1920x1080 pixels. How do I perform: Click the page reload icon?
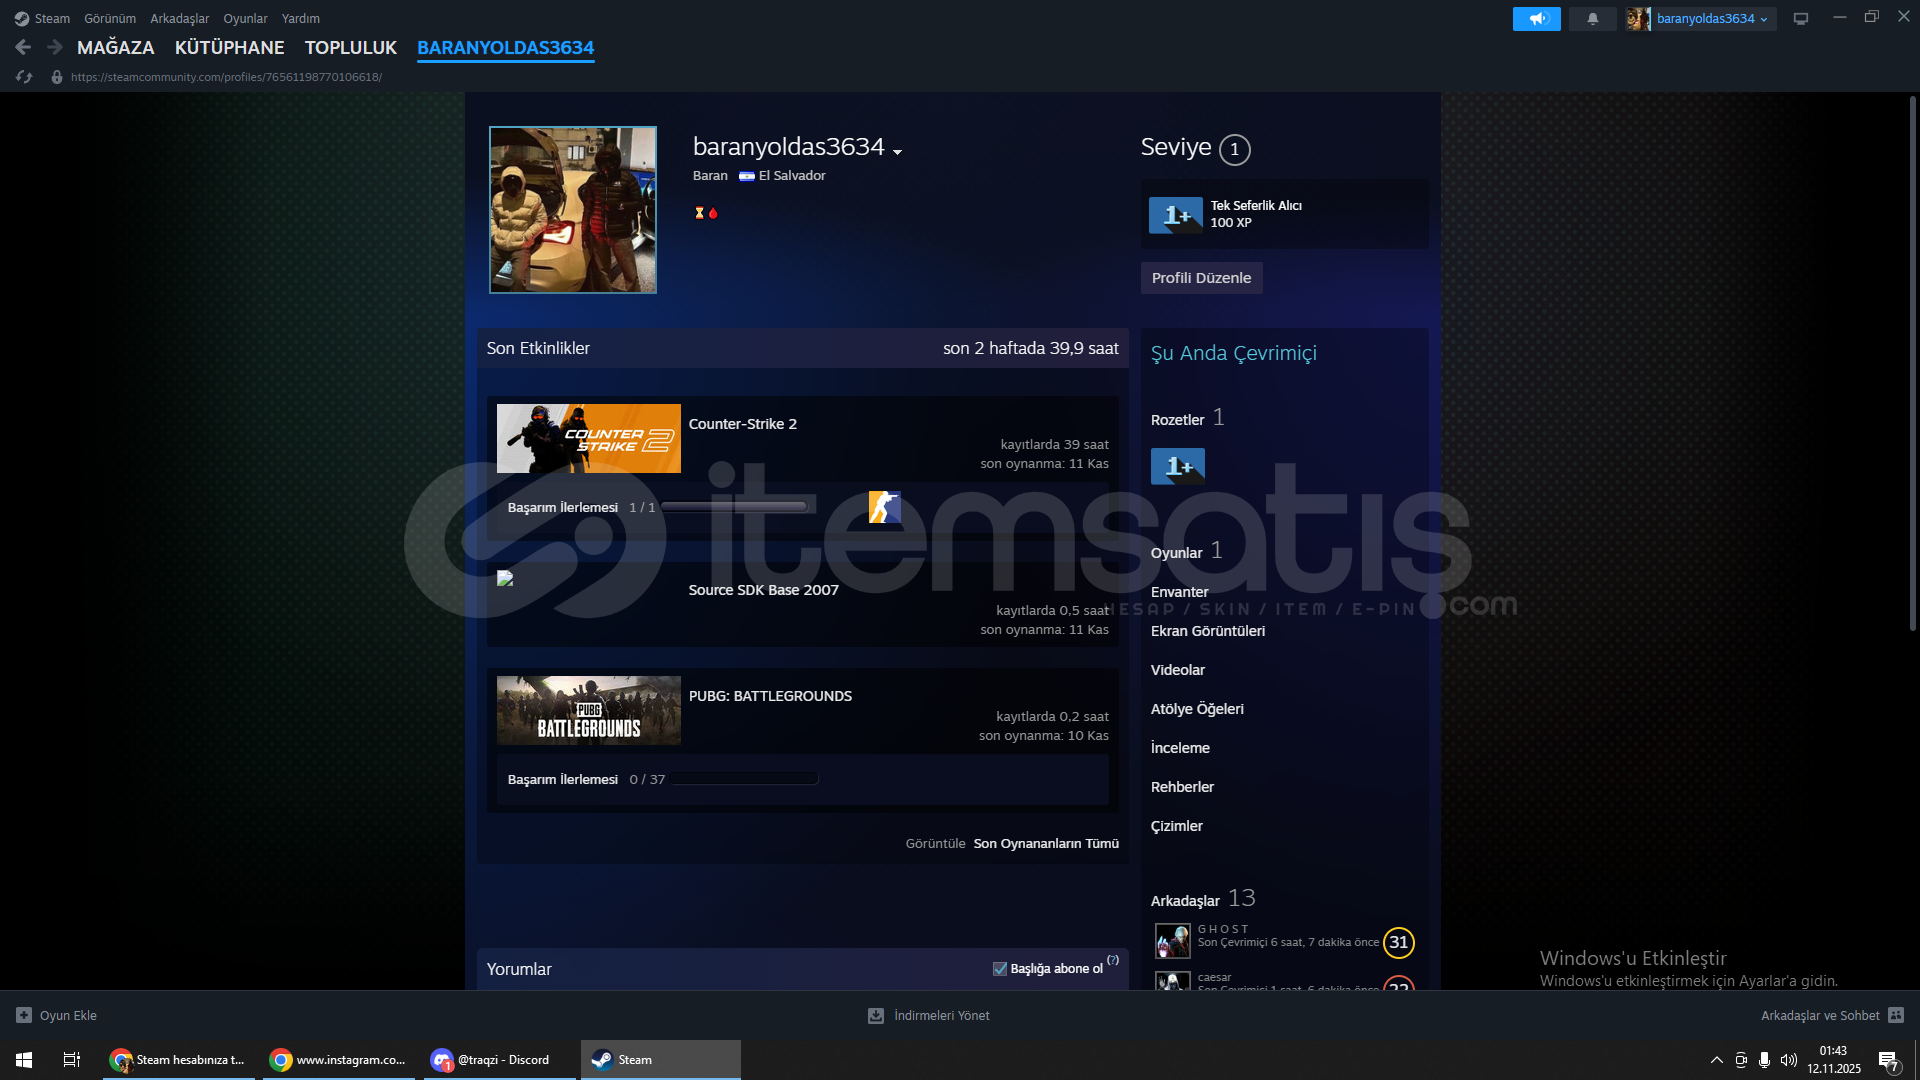coord(24,77)
